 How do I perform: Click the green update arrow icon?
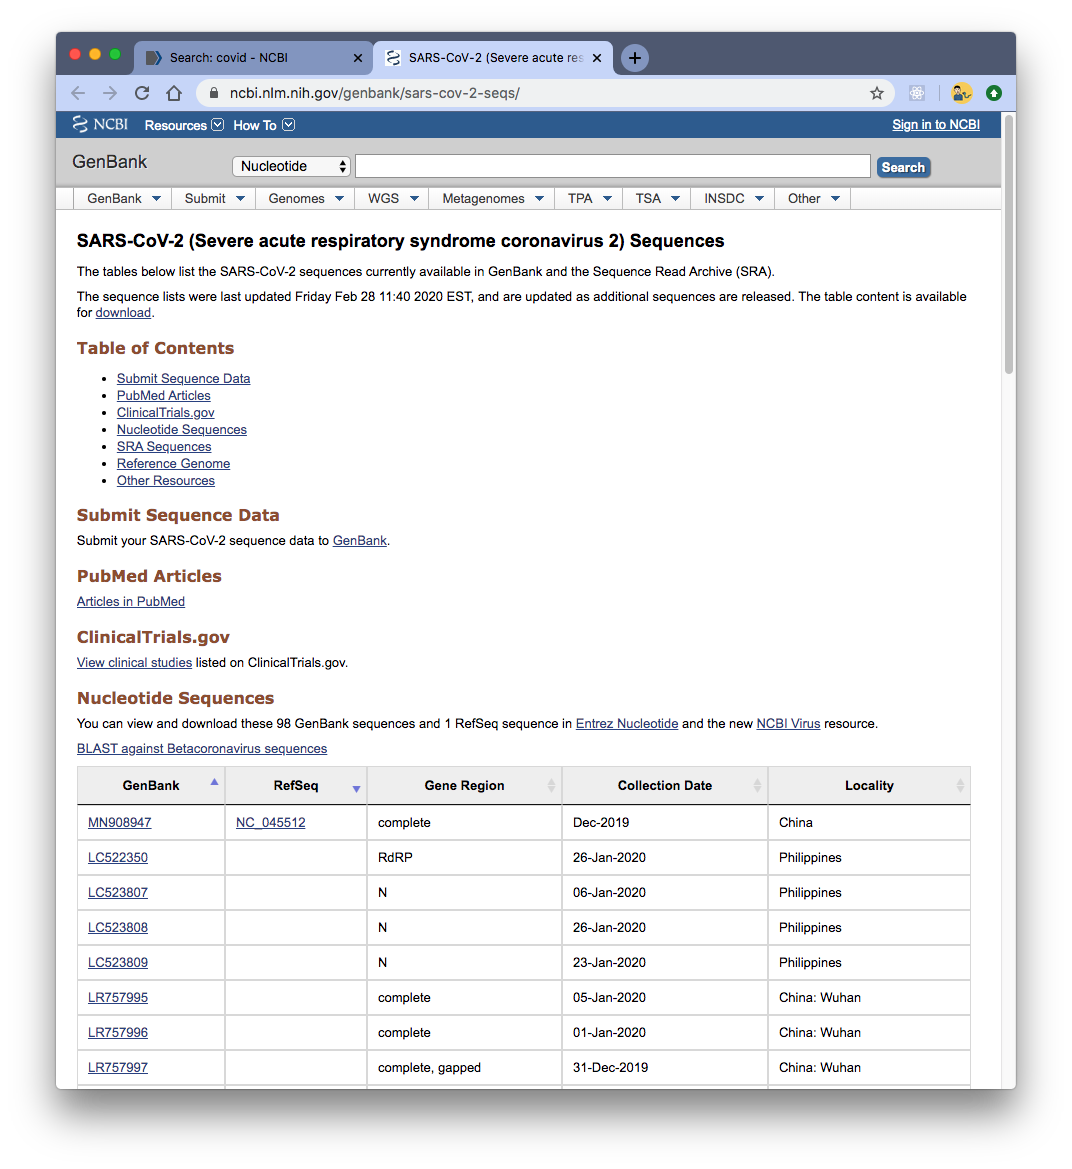tap(993, 93)
